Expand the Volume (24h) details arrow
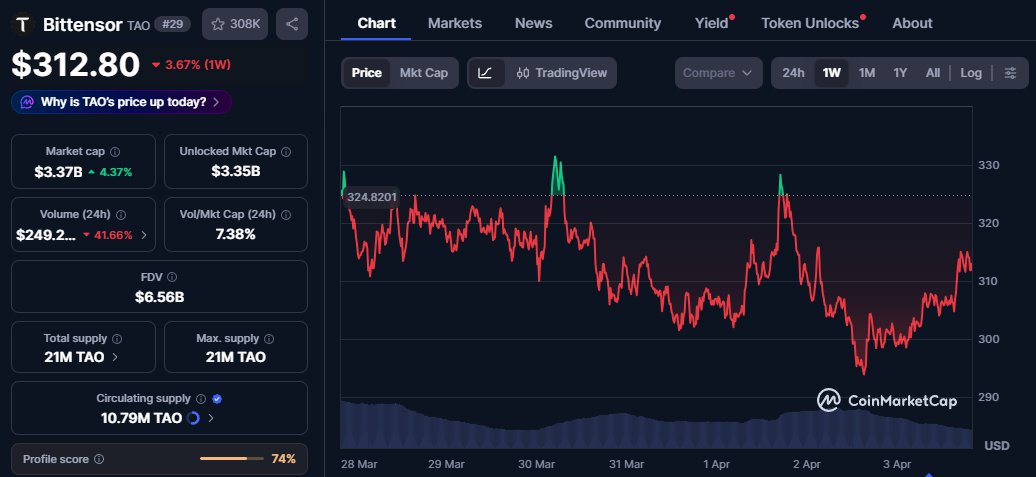 (143, 235)
